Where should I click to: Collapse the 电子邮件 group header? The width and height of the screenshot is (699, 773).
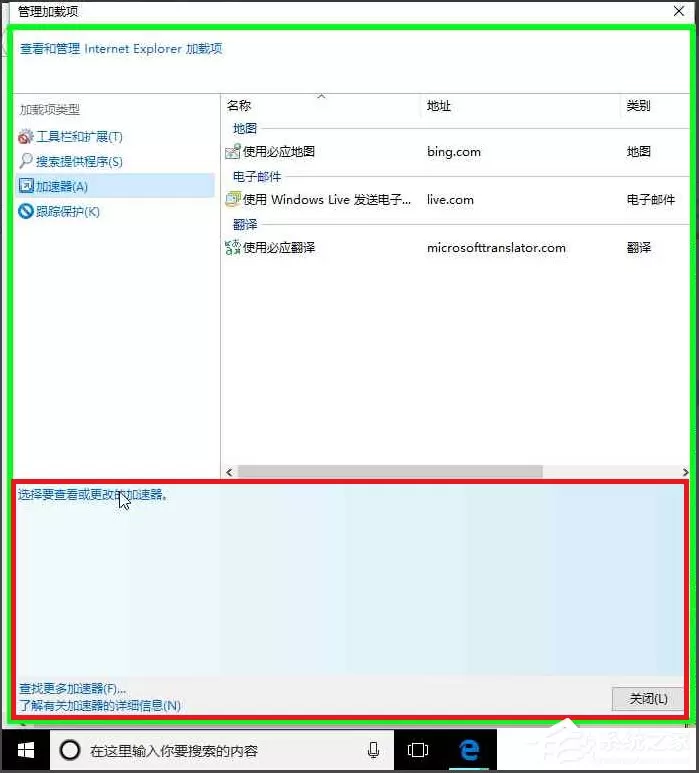coord(257,176)
